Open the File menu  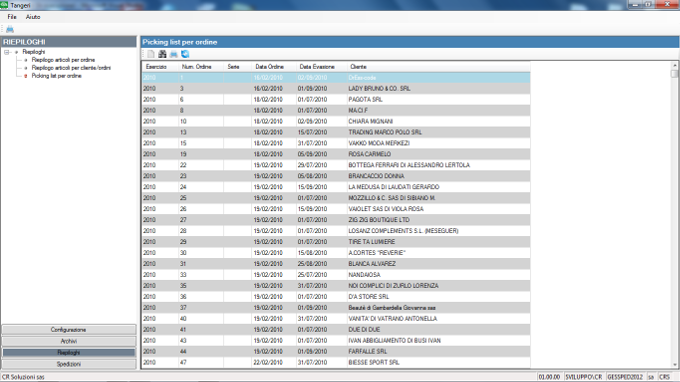(12, 17)
